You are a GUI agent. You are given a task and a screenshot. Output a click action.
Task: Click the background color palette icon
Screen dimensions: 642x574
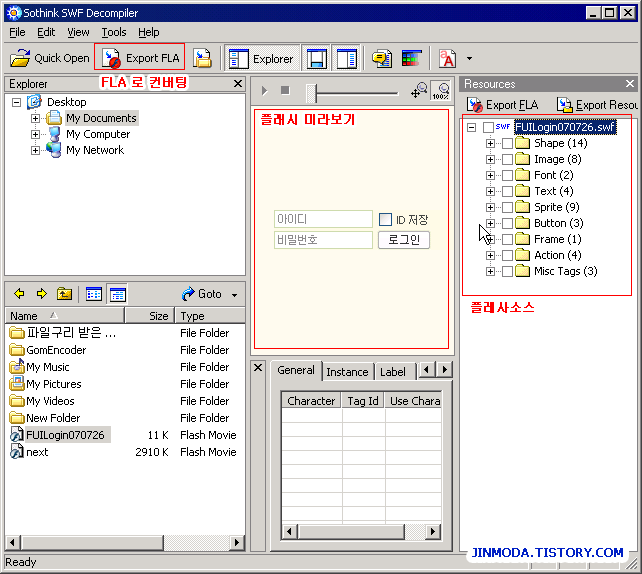[411, 59]
